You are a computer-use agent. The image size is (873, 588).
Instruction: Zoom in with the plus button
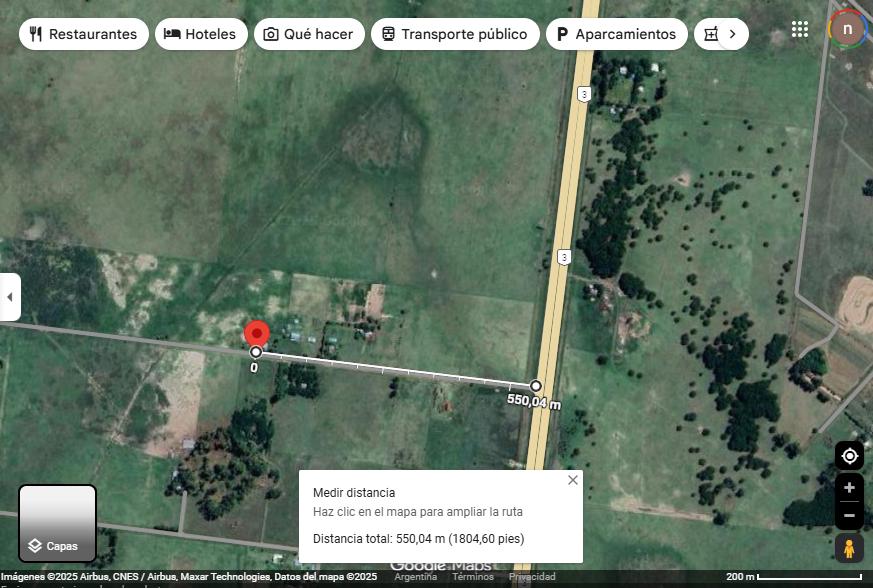[850, 488]
